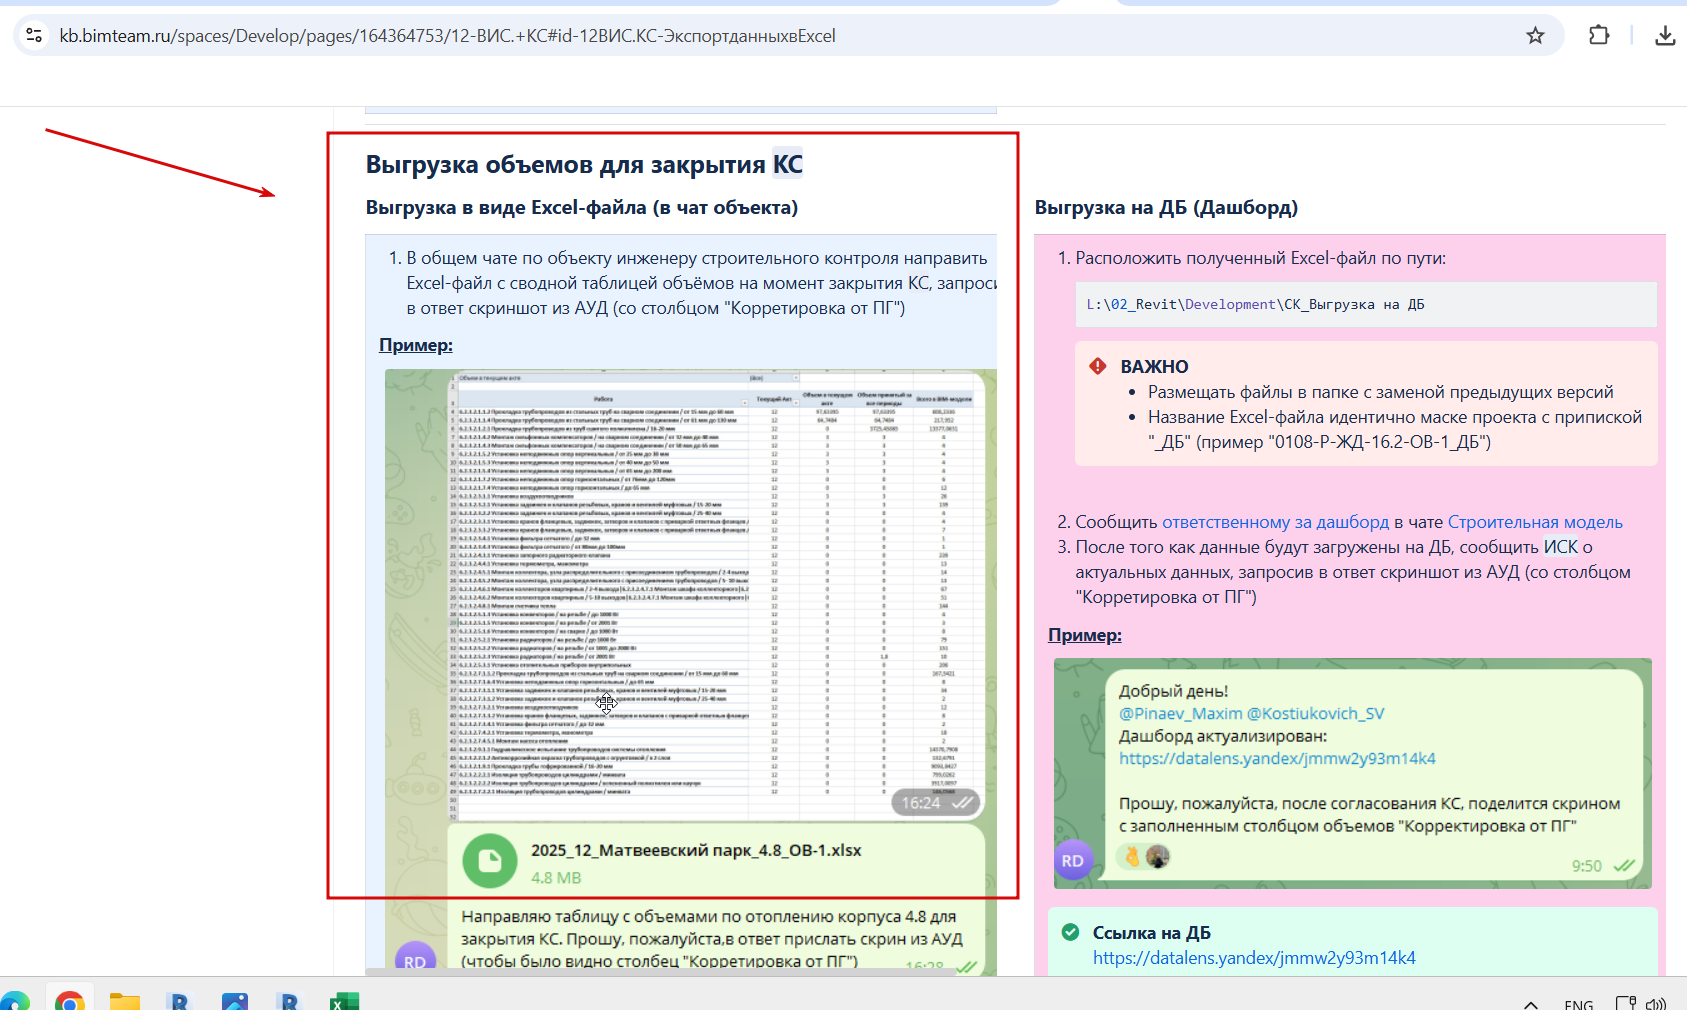This screenshot has width=1687, height=1010.
Task: Focus the kb.bimteam.ru address bar URL
Action: tap(447, 36)
